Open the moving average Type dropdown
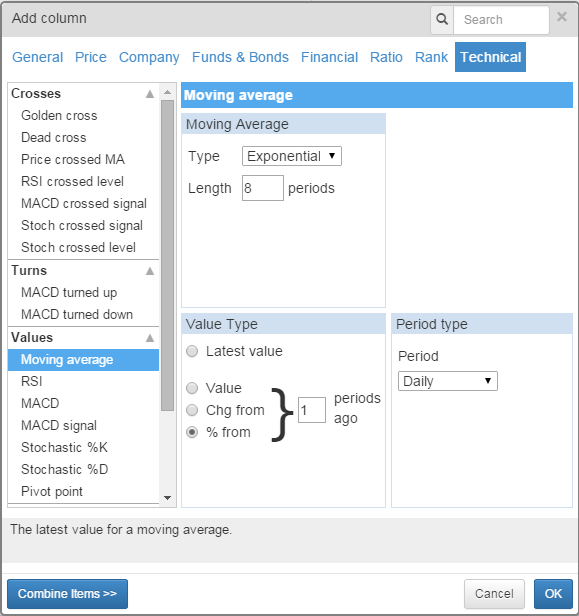 point(292,156)
